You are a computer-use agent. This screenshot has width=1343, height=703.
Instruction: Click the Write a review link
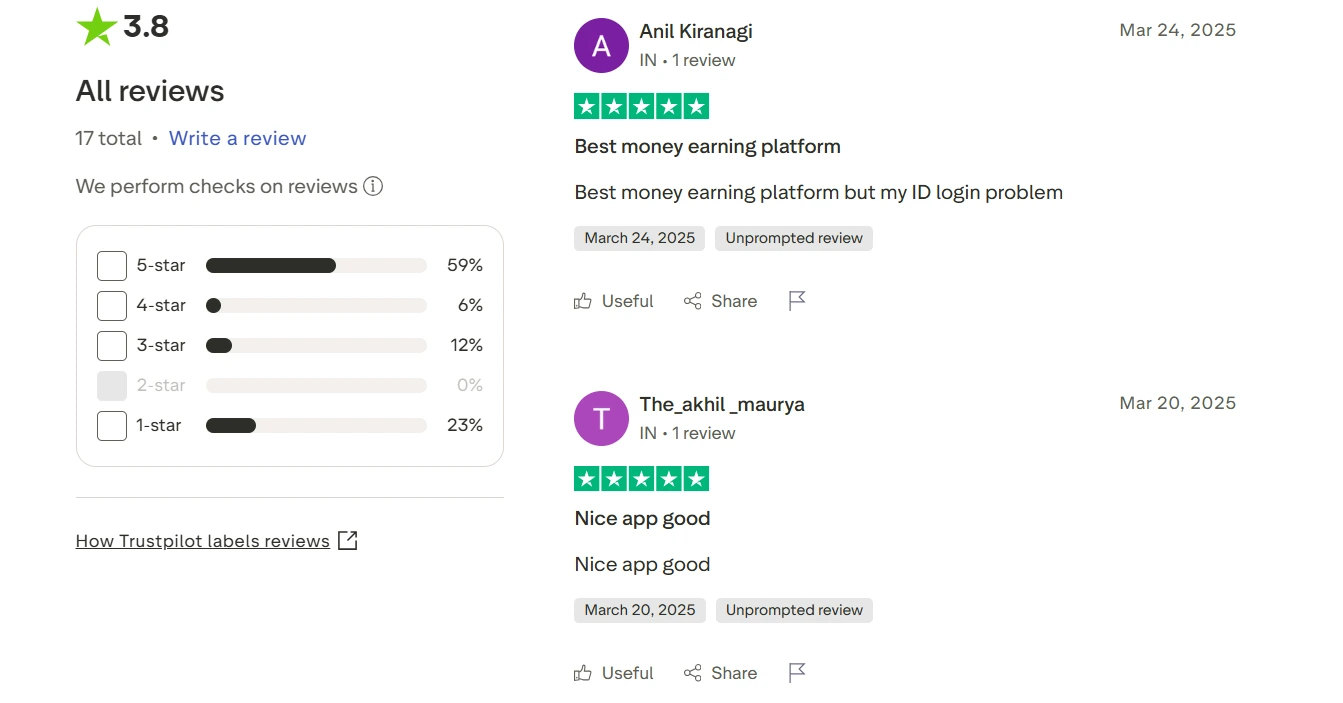coord(238,138)
